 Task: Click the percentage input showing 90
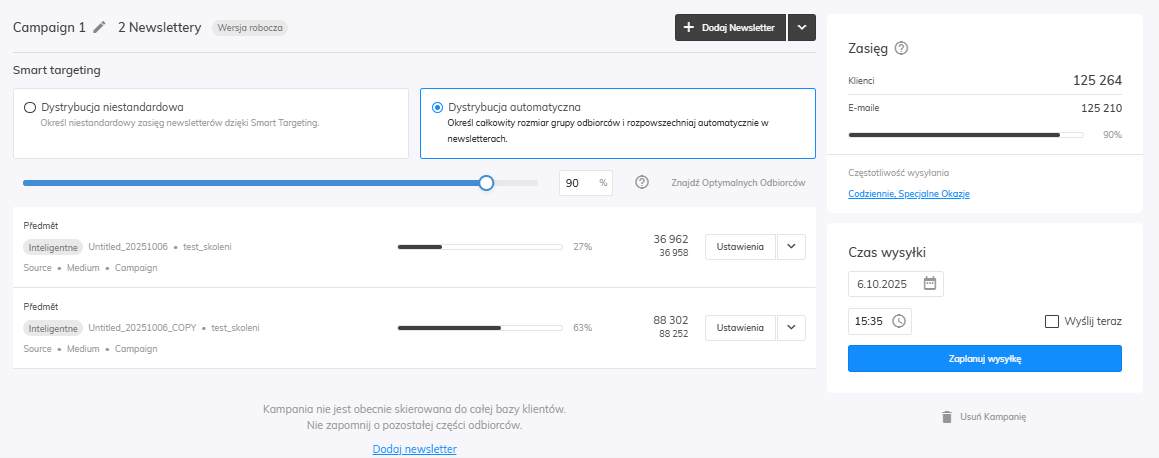click(577, 183)
